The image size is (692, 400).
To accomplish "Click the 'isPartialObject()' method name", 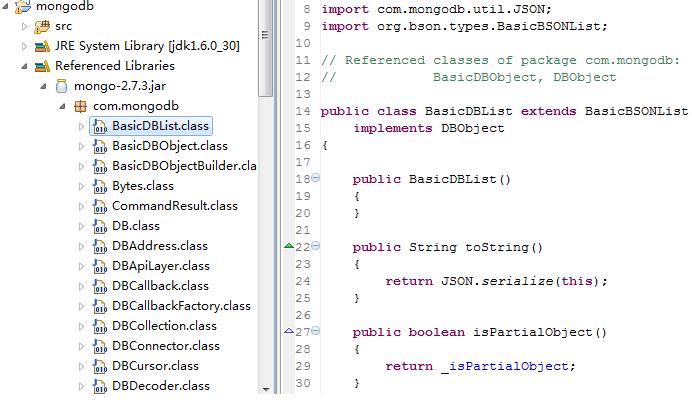I will coord(540,332).
